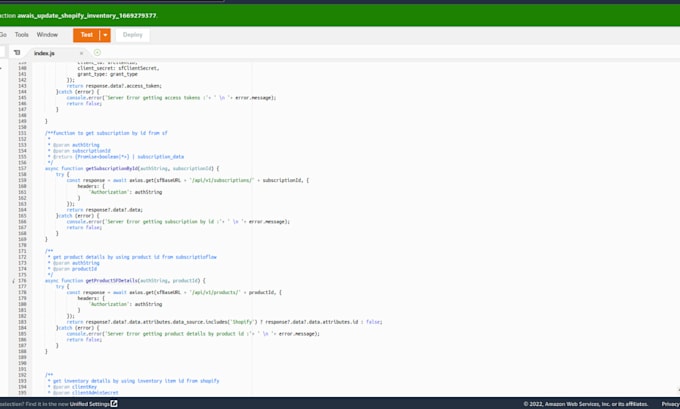The height and width of the screenshot is (409, 680).
Task: Close the index.js tab
Action: click(81, 53)
